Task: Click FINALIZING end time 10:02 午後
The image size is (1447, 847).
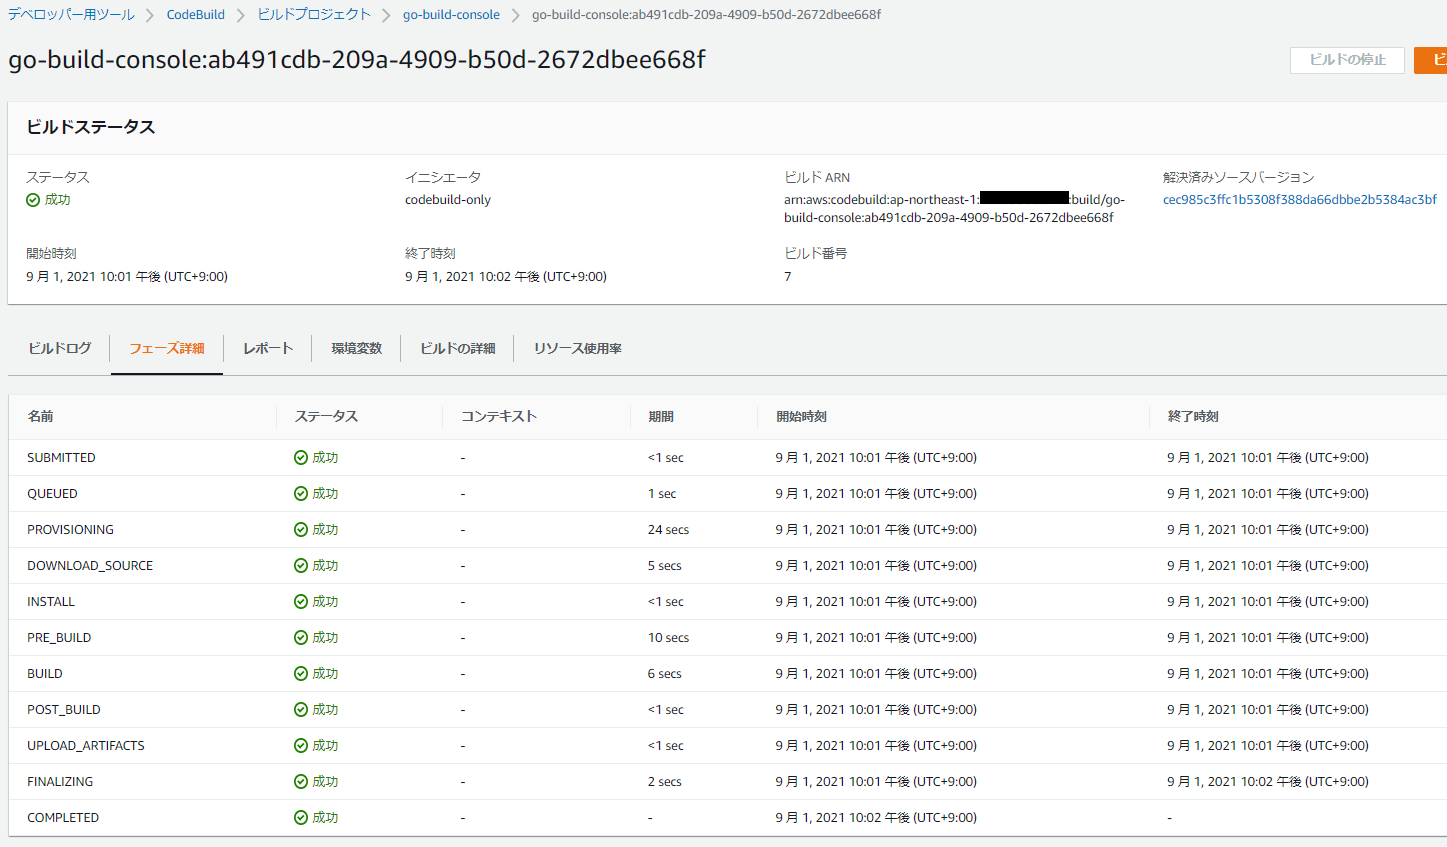Action: point(1268,782)
